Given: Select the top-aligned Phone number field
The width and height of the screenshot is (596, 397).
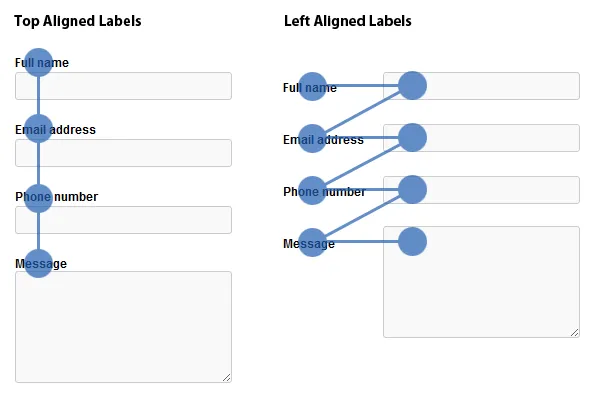Looking at the screenshot, I should pyautogui.click(x=123, y=220).
